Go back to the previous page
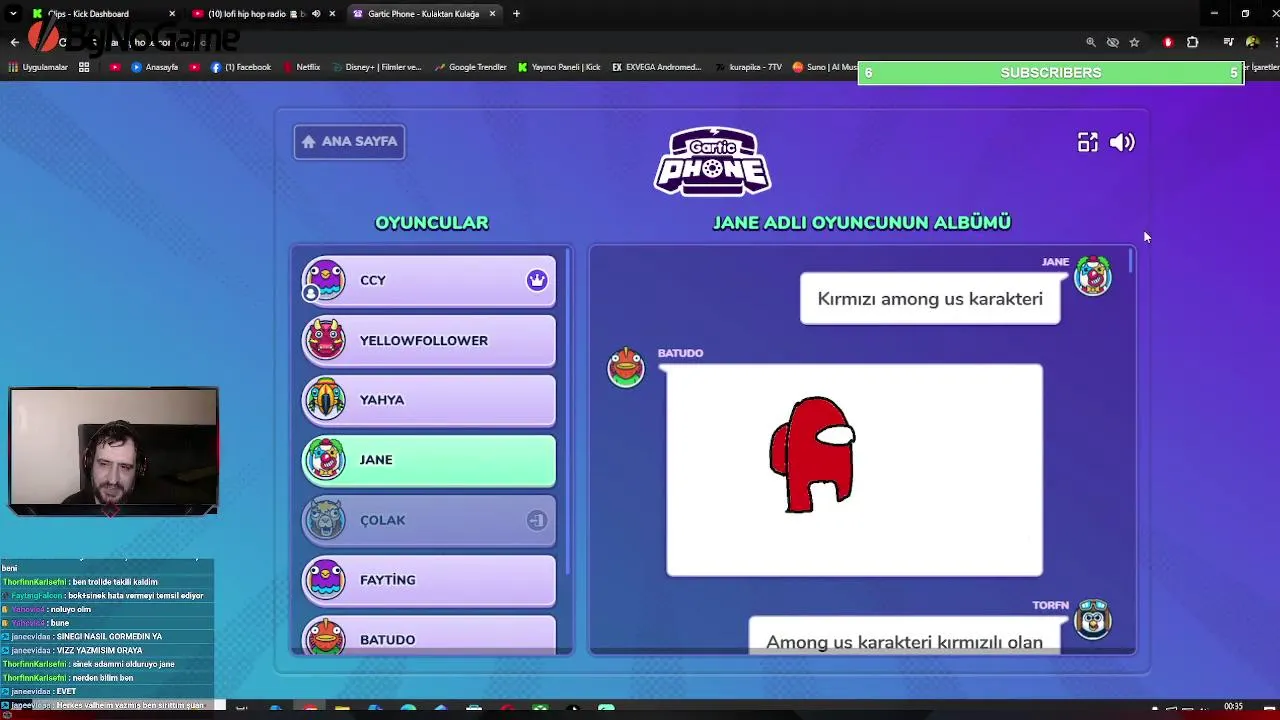 pyautogui.click(x=14, y=42)
